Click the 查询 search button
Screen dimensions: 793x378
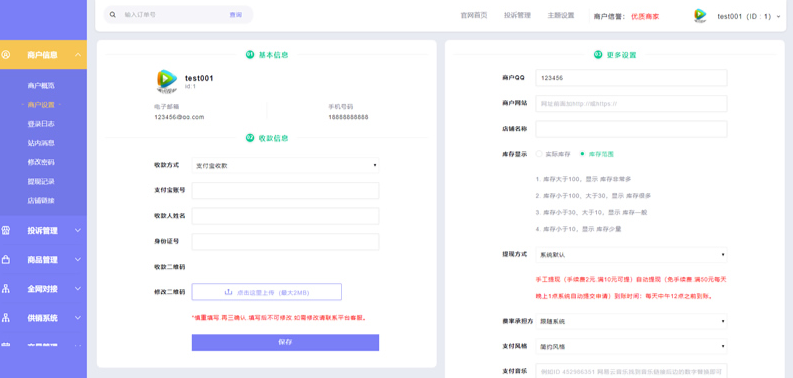236,15
